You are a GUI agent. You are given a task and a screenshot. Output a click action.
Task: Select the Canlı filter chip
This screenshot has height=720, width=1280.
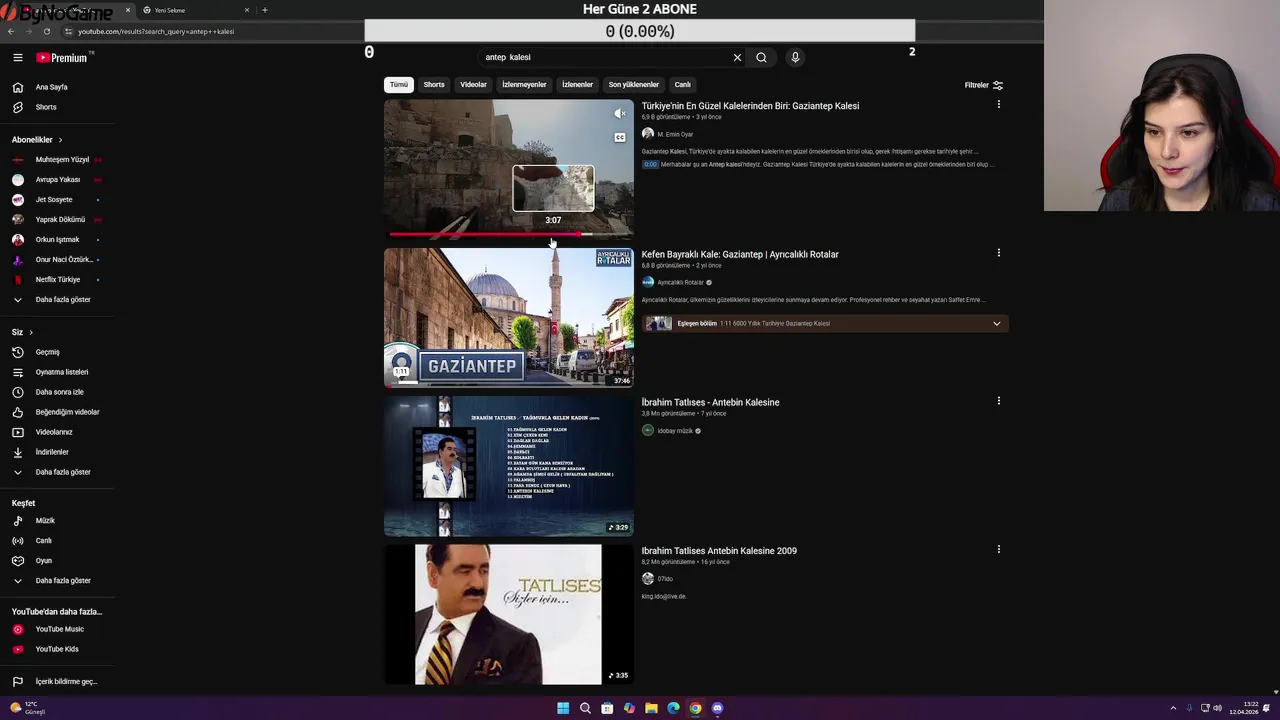tap(682, 85)
